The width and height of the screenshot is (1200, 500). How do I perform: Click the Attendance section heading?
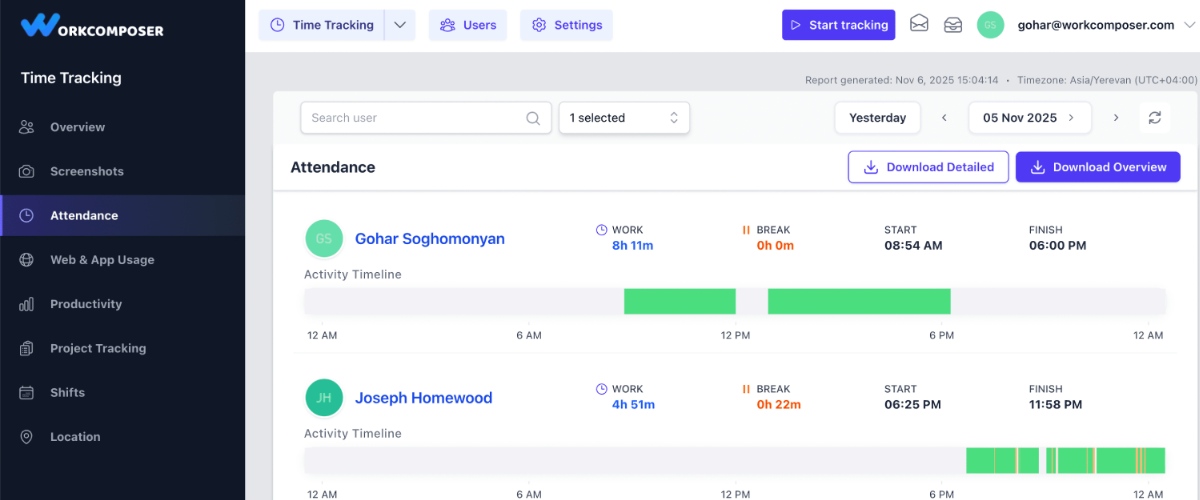point(333,167)
